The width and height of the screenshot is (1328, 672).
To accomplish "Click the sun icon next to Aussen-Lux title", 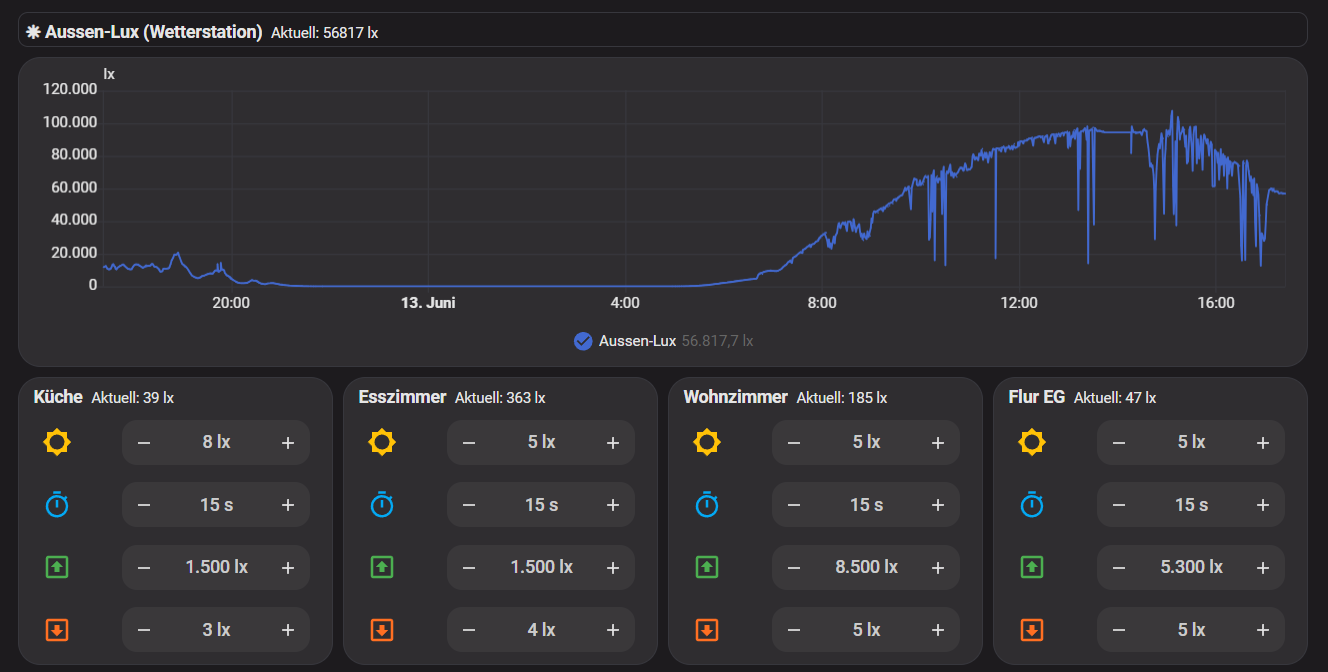I will pos(33,32).
